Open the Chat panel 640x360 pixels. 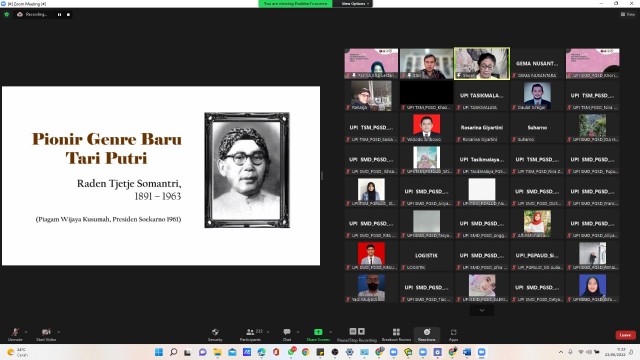[x=287, y=334]
